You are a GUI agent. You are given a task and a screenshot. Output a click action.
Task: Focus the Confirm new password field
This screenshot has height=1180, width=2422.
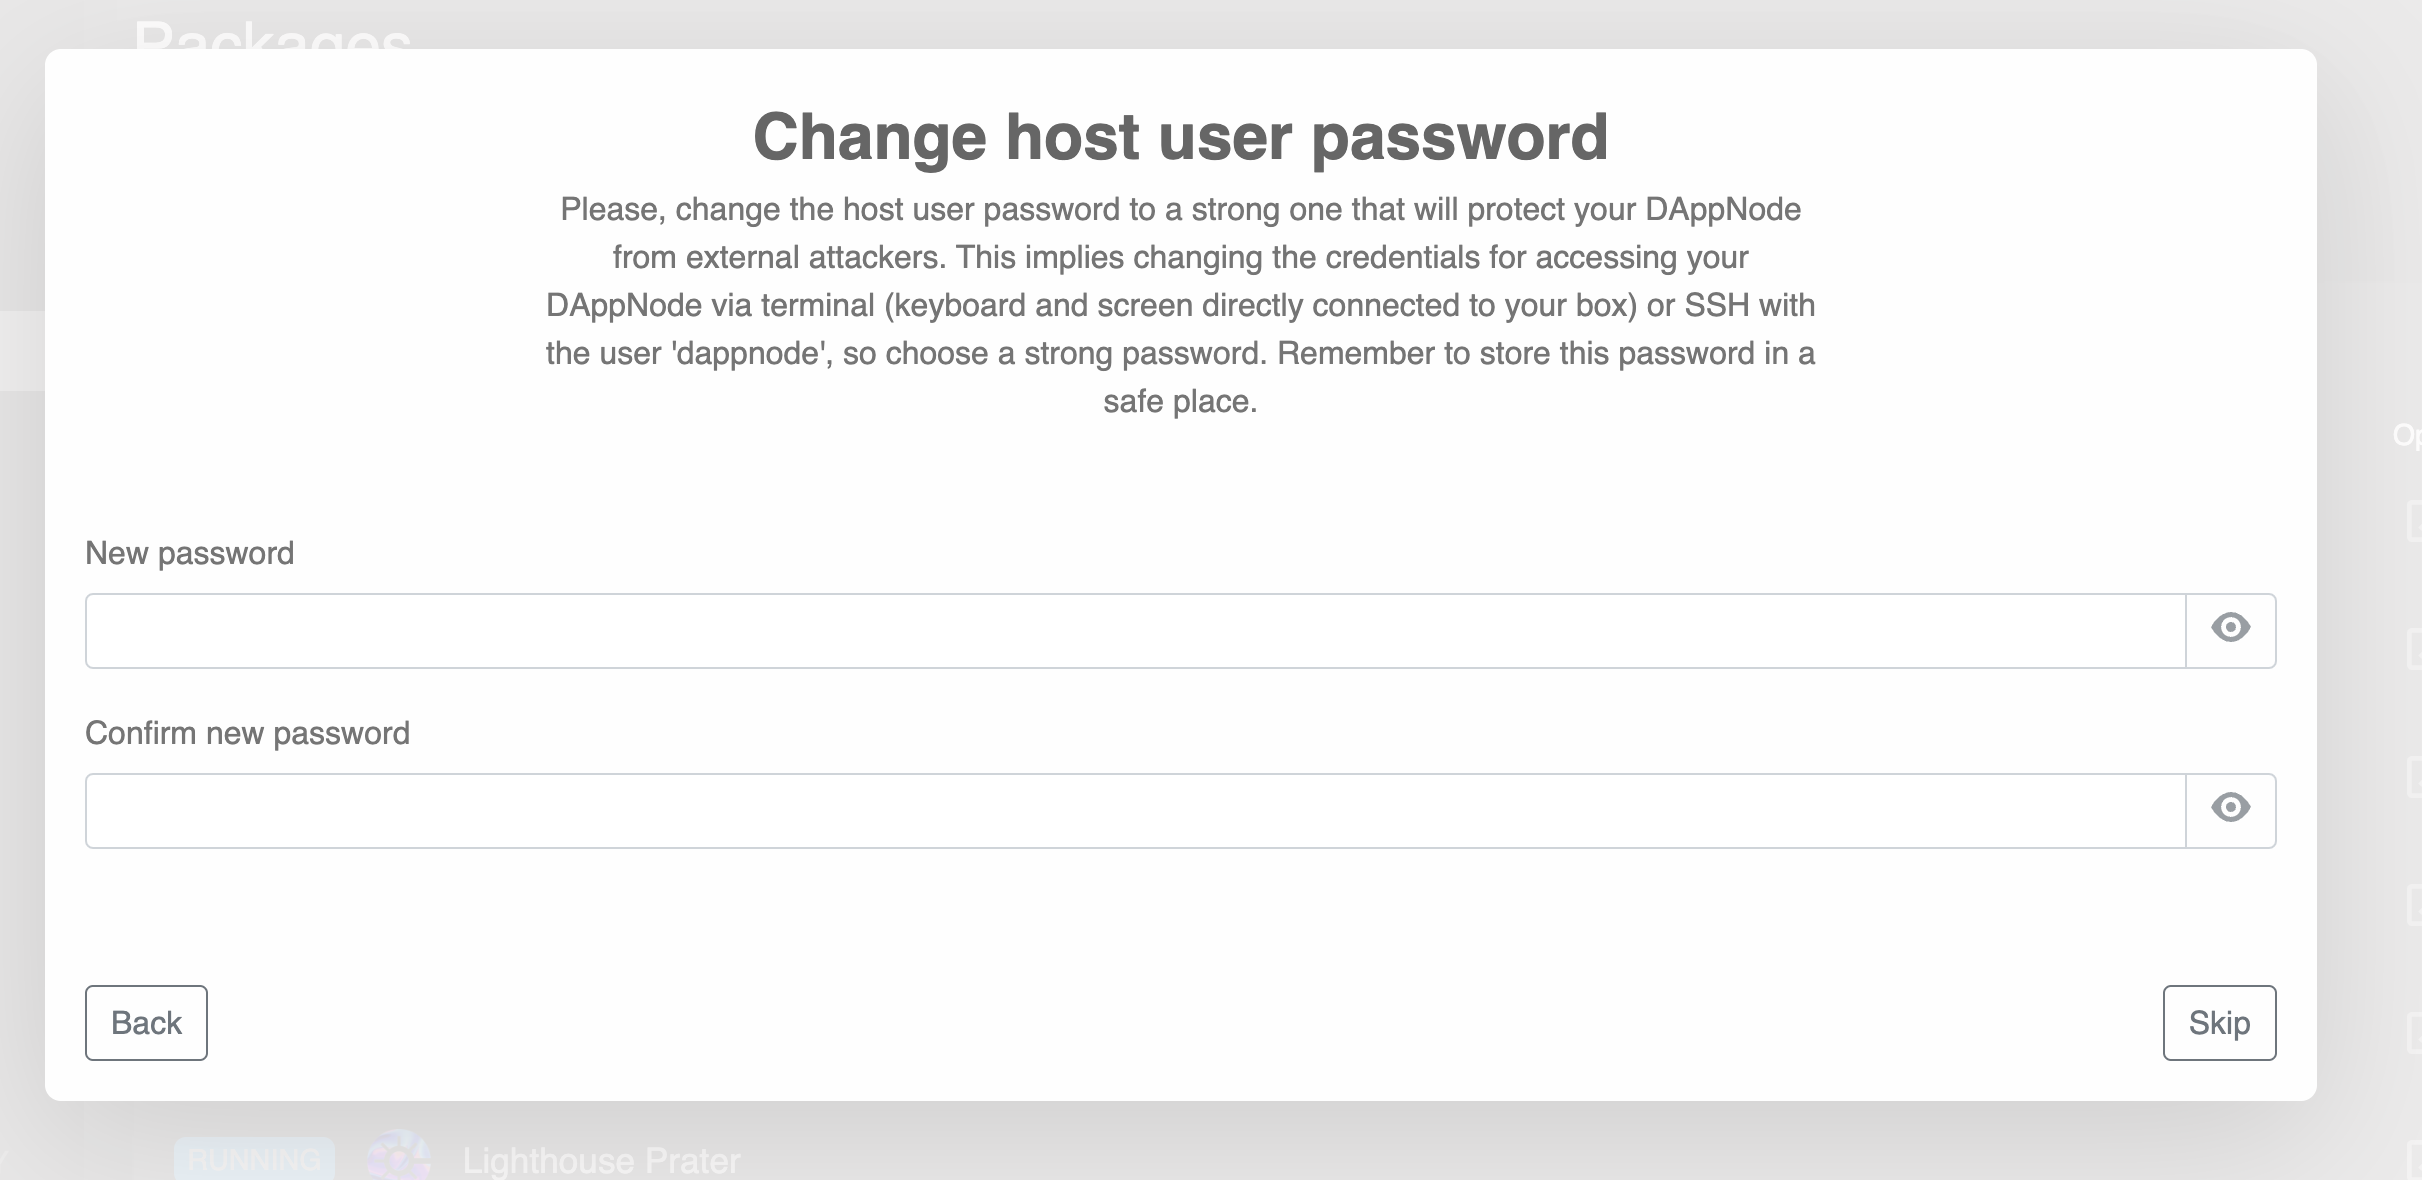(1135, 811)
